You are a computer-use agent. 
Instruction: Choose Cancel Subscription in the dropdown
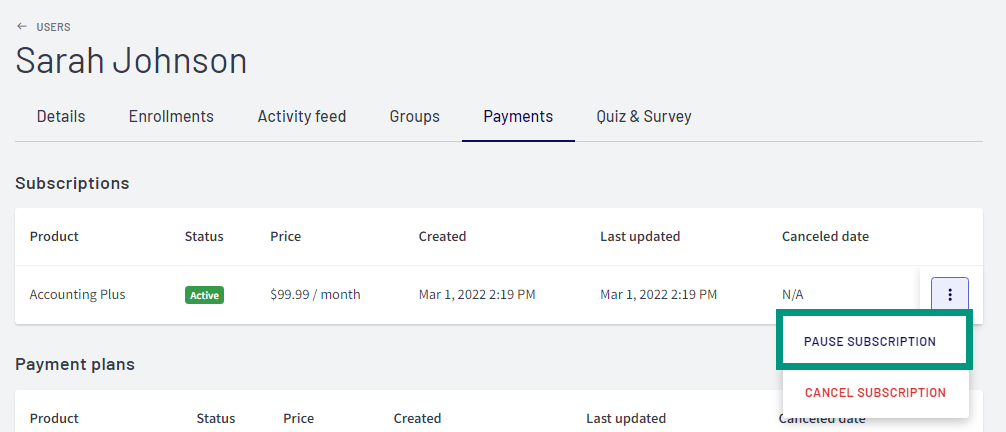click(875, 392)
